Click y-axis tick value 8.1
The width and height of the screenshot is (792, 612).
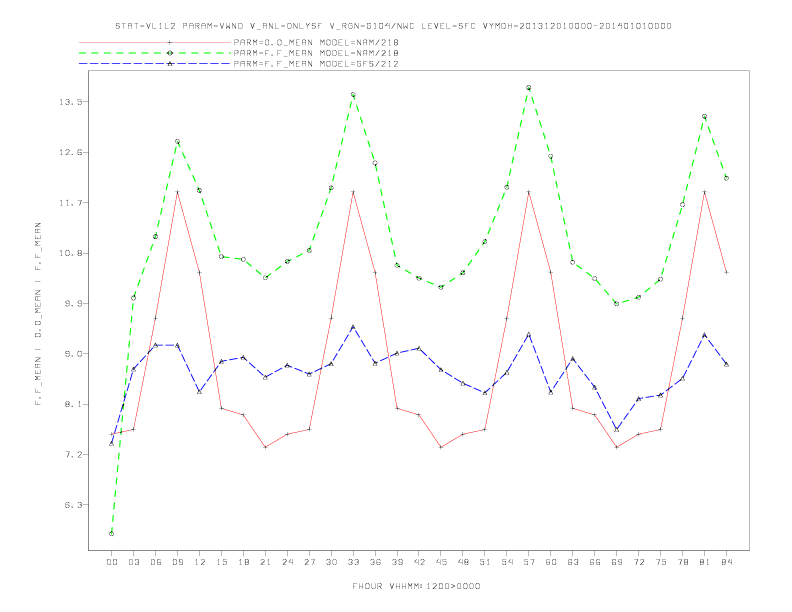pos(73,404)
